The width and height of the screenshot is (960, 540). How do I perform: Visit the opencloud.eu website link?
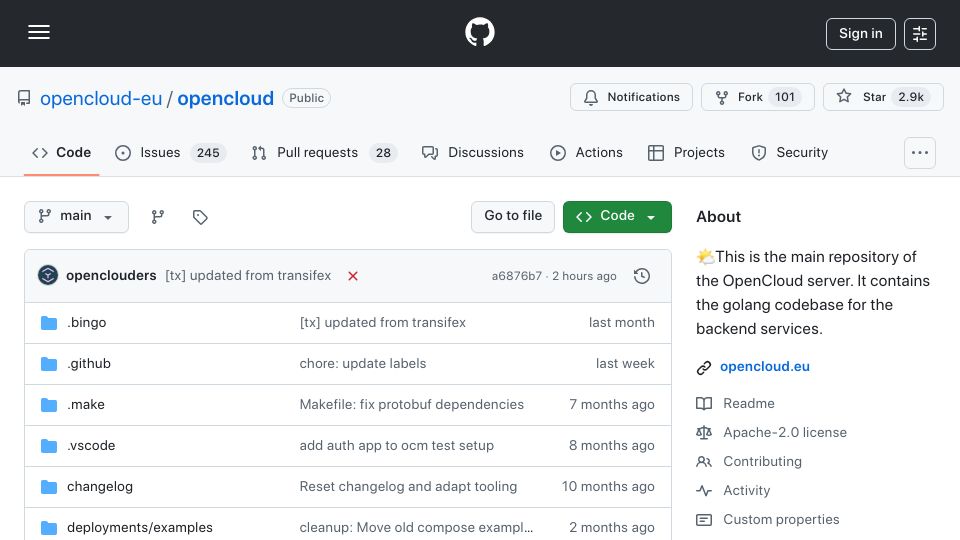click(x=765, y=367)
